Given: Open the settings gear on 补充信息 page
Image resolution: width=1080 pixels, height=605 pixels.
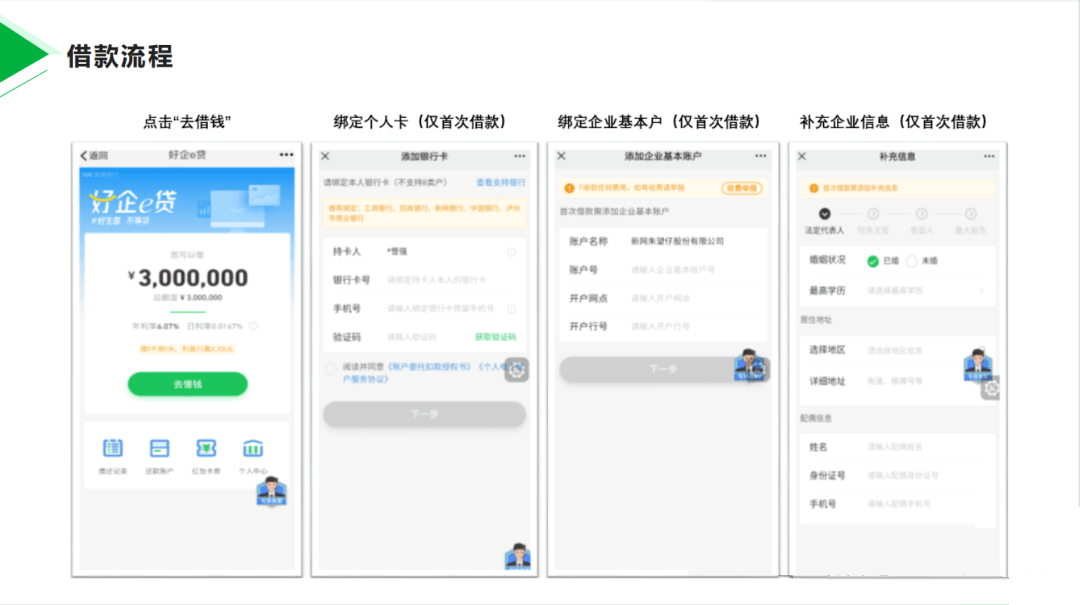Looking at the screenshot, I should [x=991, y=388].
